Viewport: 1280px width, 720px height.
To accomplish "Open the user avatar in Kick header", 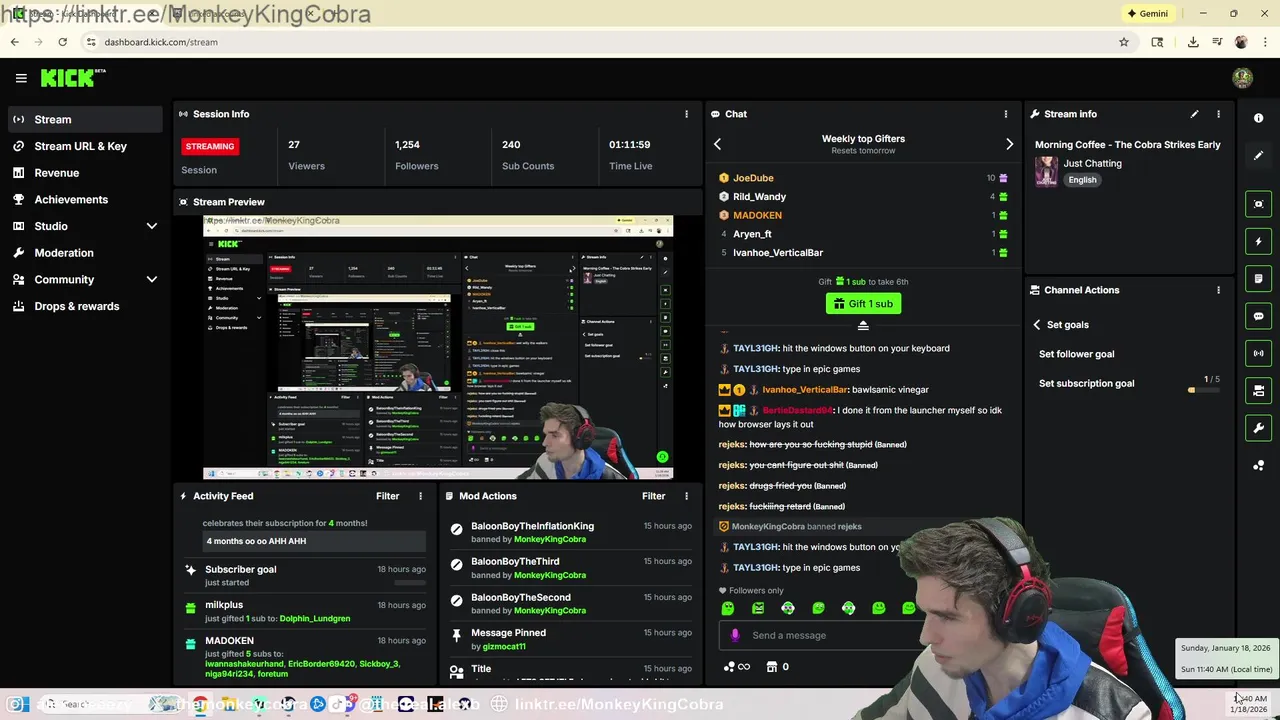I will (1242, 78).
